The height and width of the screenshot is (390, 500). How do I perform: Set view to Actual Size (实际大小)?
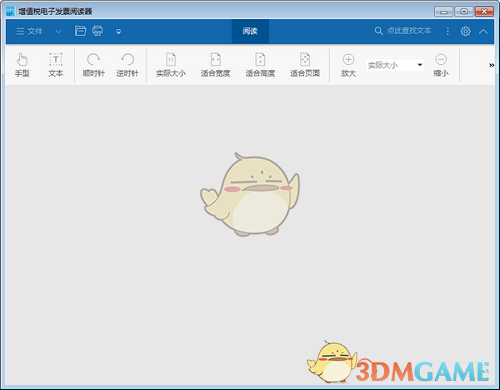pos(171,65)
